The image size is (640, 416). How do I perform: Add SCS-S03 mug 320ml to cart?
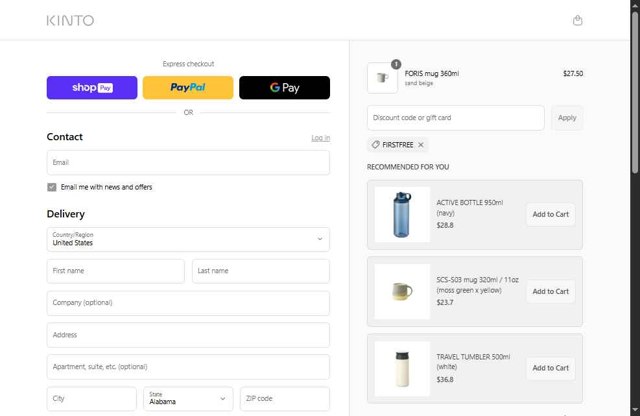550,291
